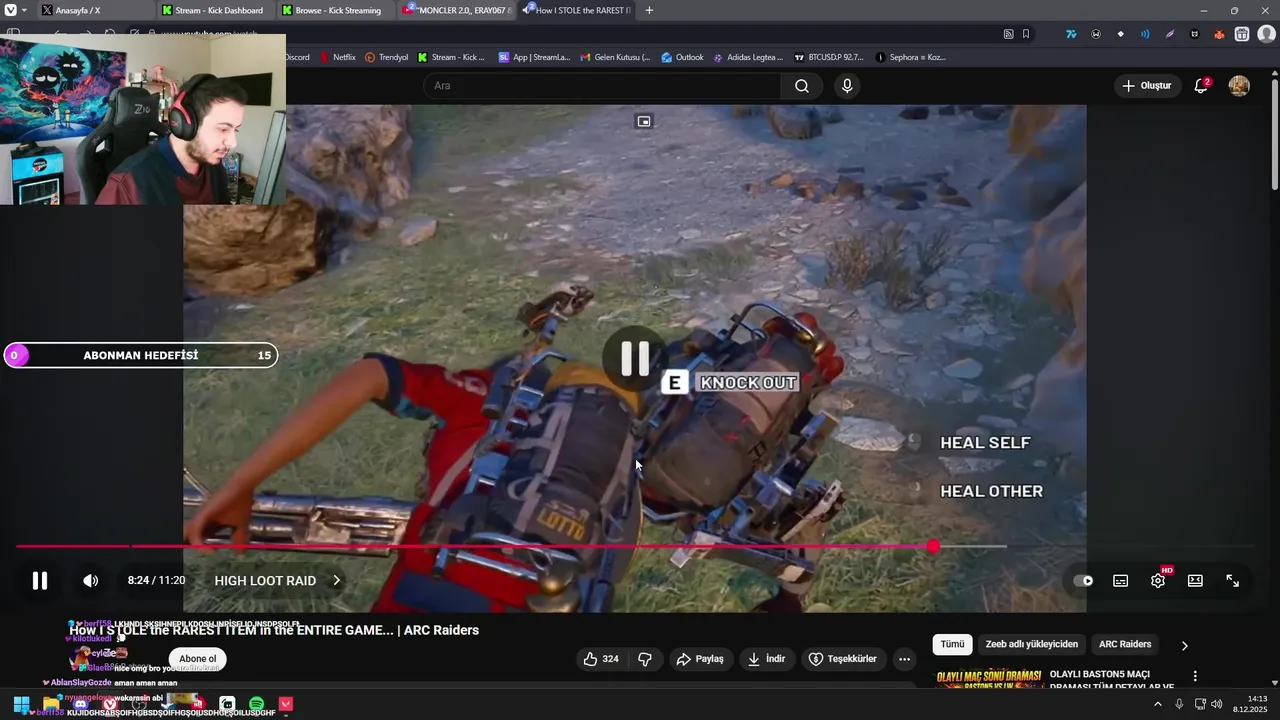Open reader view icon in the address bar
The height and width of the screenshot is (720, 1280).
click(1008, 34)
